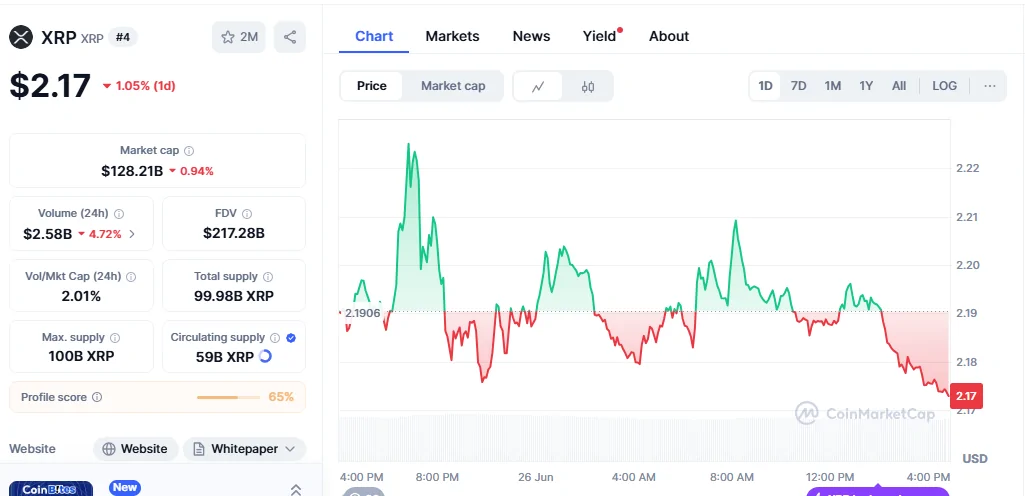Image resolution: width=1025 pixels, height=496 pixels.
Task: Show info icon next to Volume (24h)
Action: click(119, 214)
